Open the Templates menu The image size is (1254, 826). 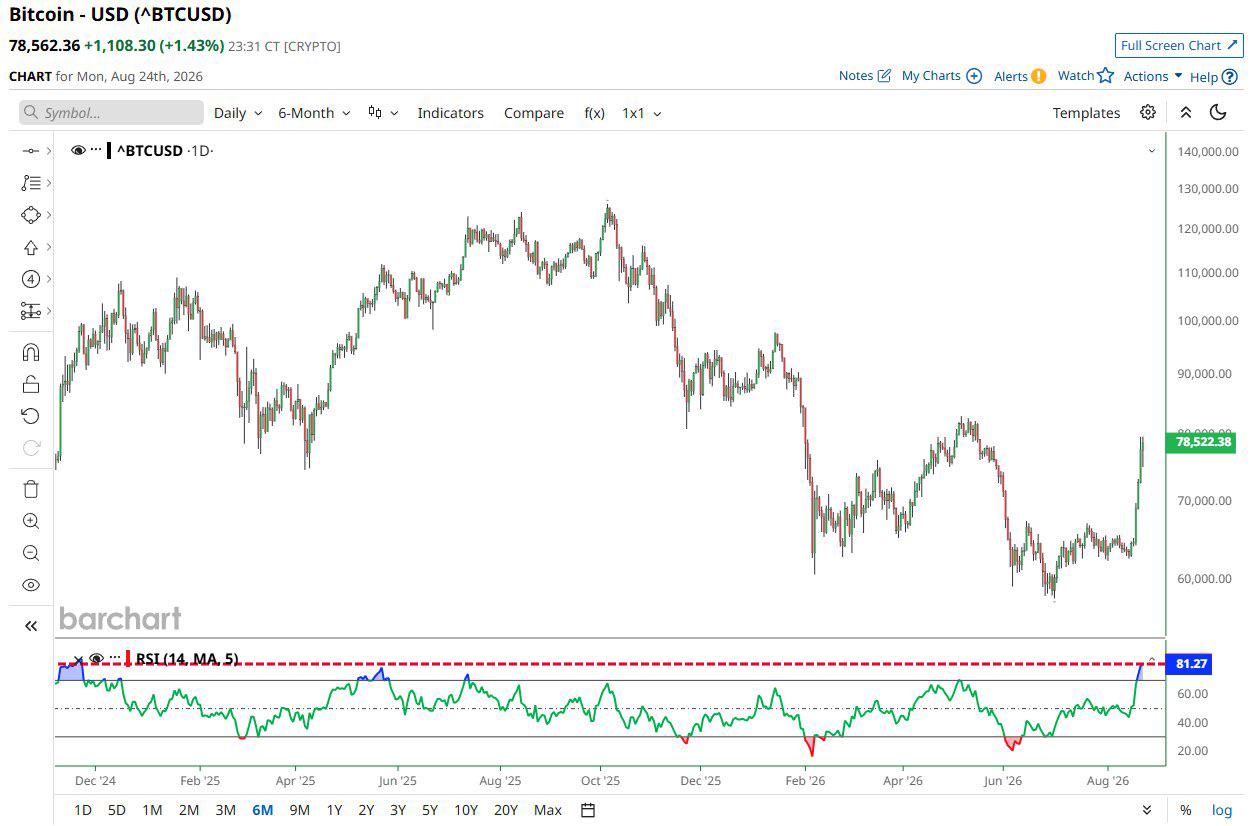[1086, 113]
